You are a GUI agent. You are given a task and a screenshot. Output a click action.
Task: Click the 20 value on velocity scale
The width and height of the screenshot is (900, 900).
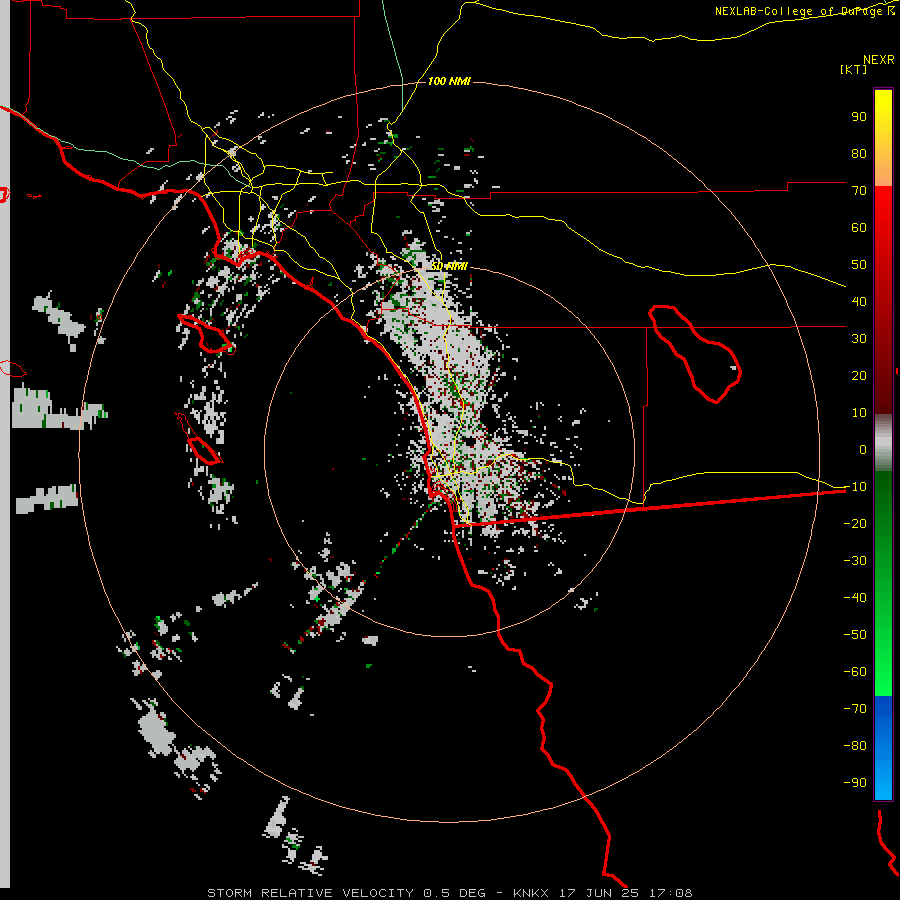point(859,375)
